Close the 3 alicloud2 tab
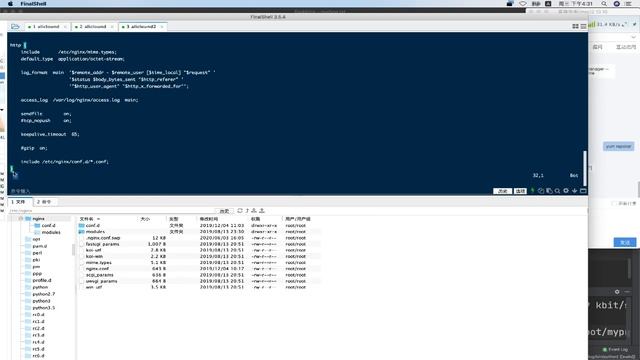This screenshot has height=360, width=640. click(x=162, y=27)
